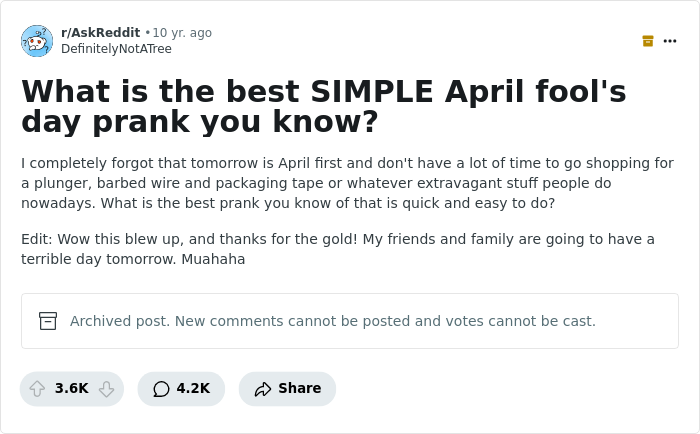Click the post title heading
This screenshot has height=434, width=700.
[x=323, y=106]
